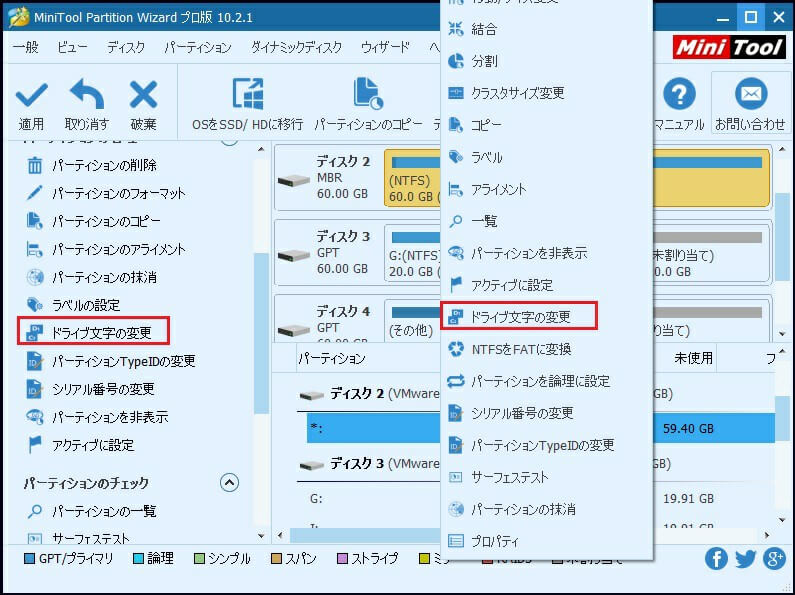This screenshot has height=595, width=795.
Task: Select Format Partition (パーティションのフォーマット) in sidebar
Action: click(x=106, y=193)
